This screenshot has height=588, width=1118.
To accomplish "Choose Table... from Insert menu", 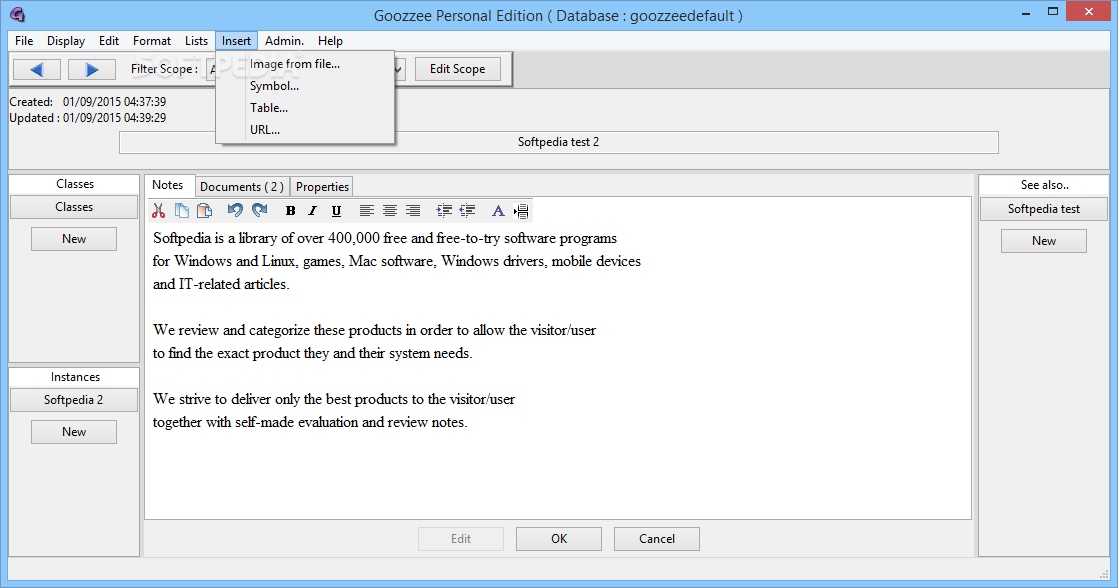I will click(x=305, y=108).
